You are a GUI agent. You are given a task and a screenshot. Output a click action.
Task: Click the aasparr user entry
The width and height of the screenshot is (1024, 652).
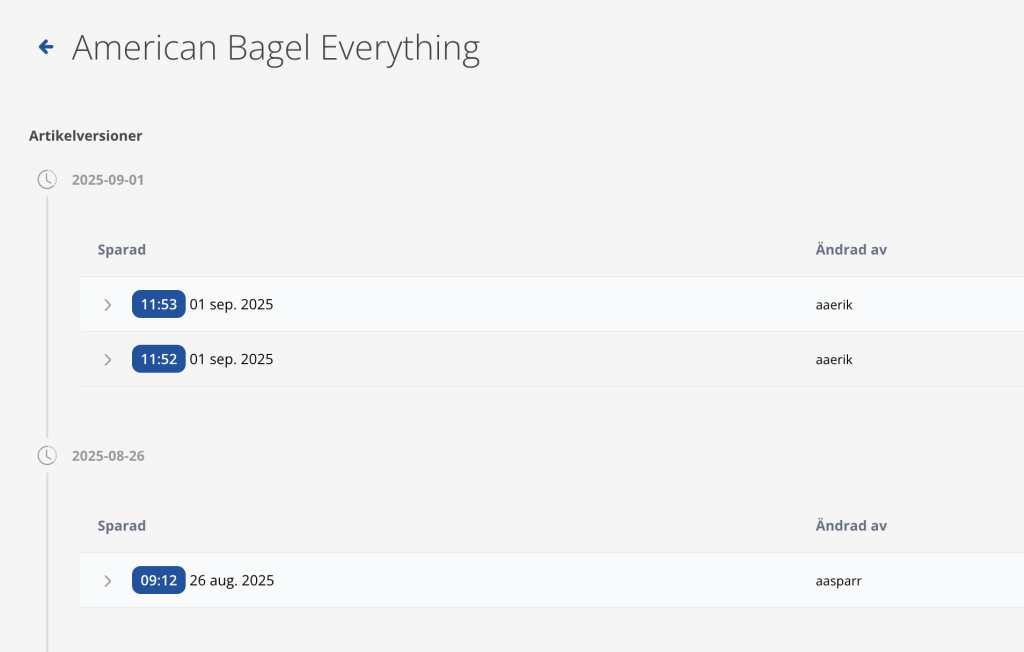pyautogui.click(x=839, y=581)
